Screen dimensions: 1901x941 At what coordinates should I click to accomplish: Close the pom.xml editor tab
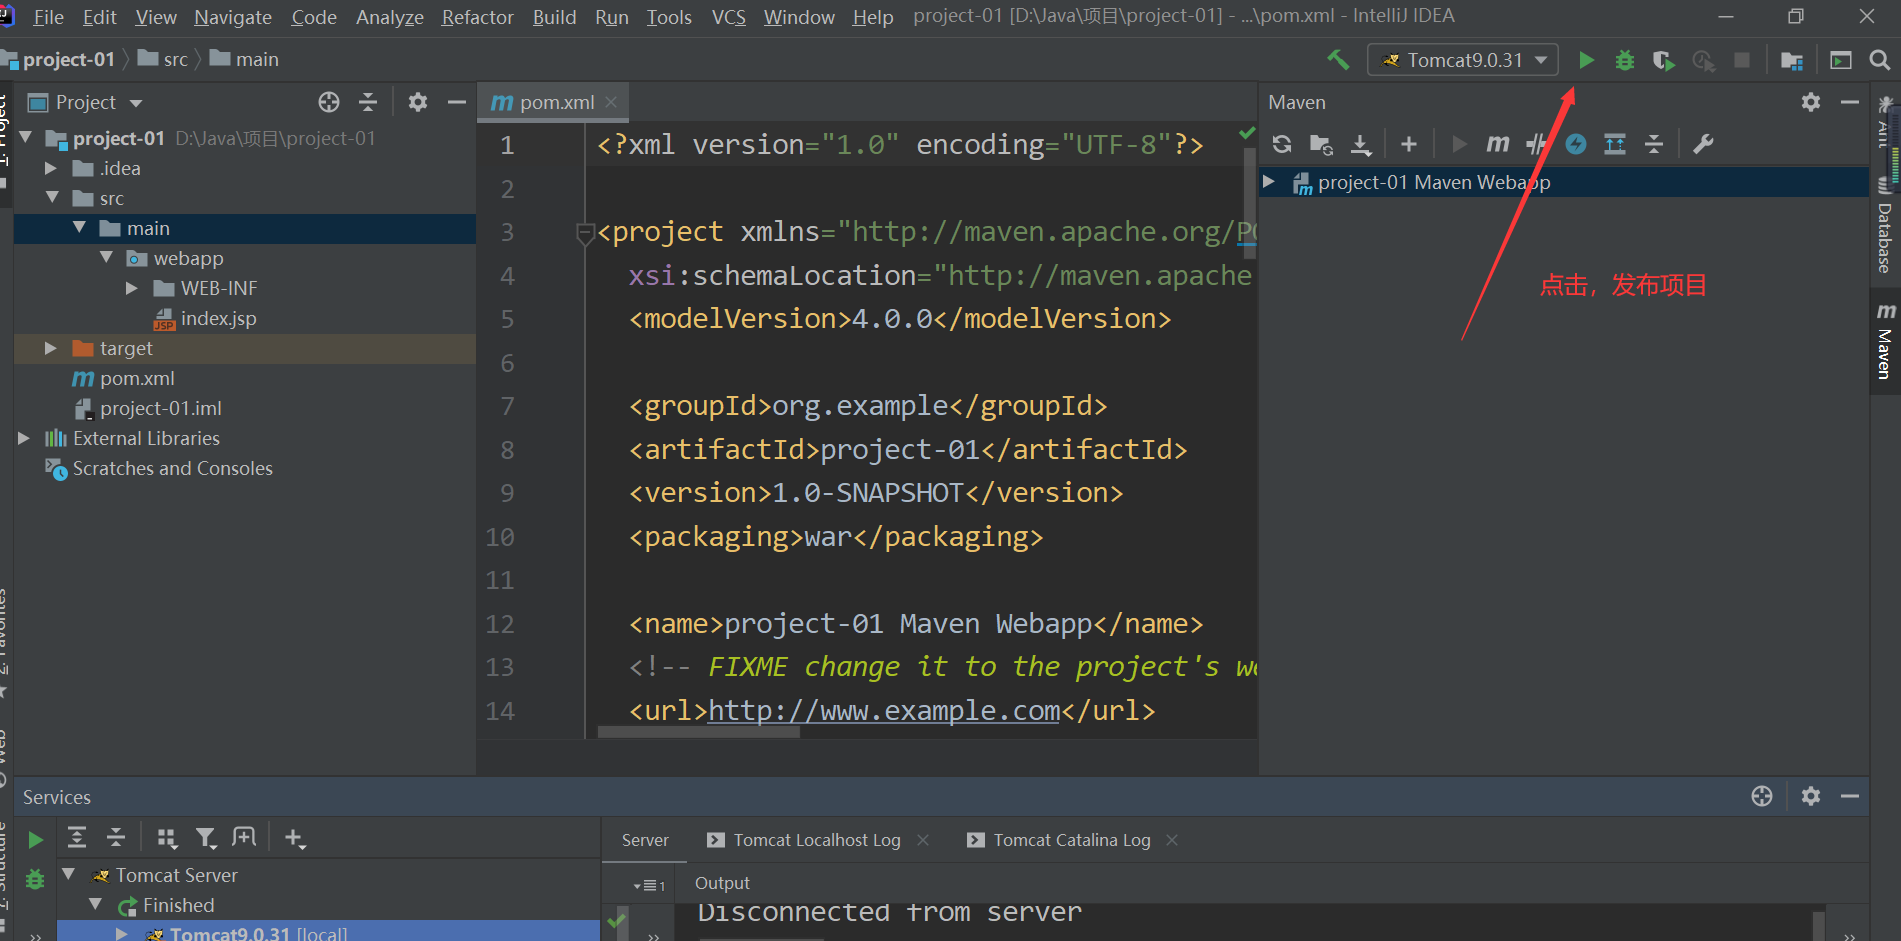point(611,102)
